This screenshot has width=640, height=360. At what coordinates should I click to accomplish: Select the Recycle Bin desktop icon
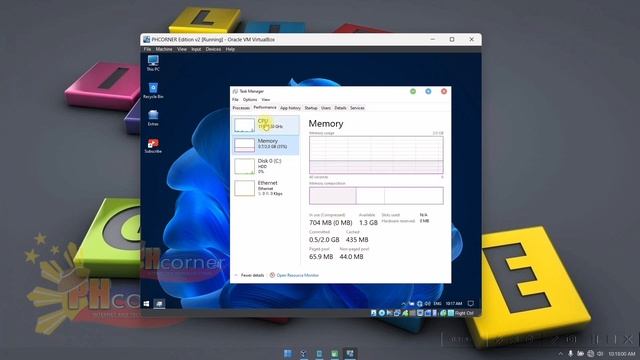tap(153, 91)
